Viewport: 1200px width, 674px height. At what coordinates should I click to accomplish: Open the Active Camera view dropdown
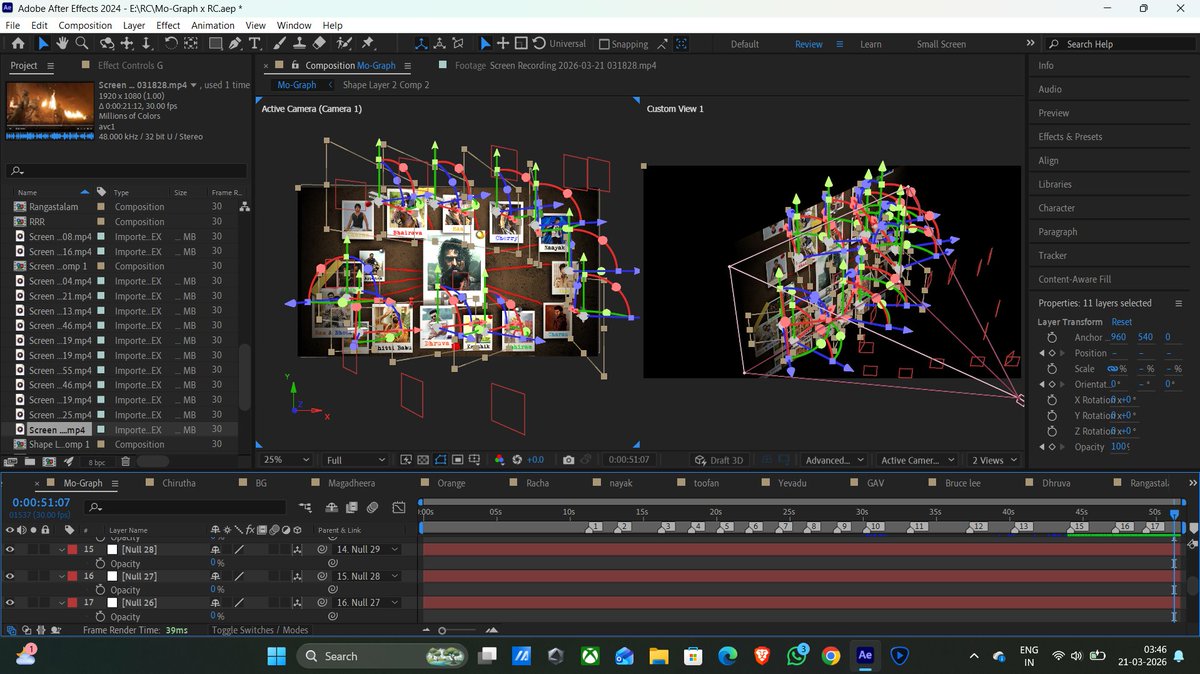point(916,460)
